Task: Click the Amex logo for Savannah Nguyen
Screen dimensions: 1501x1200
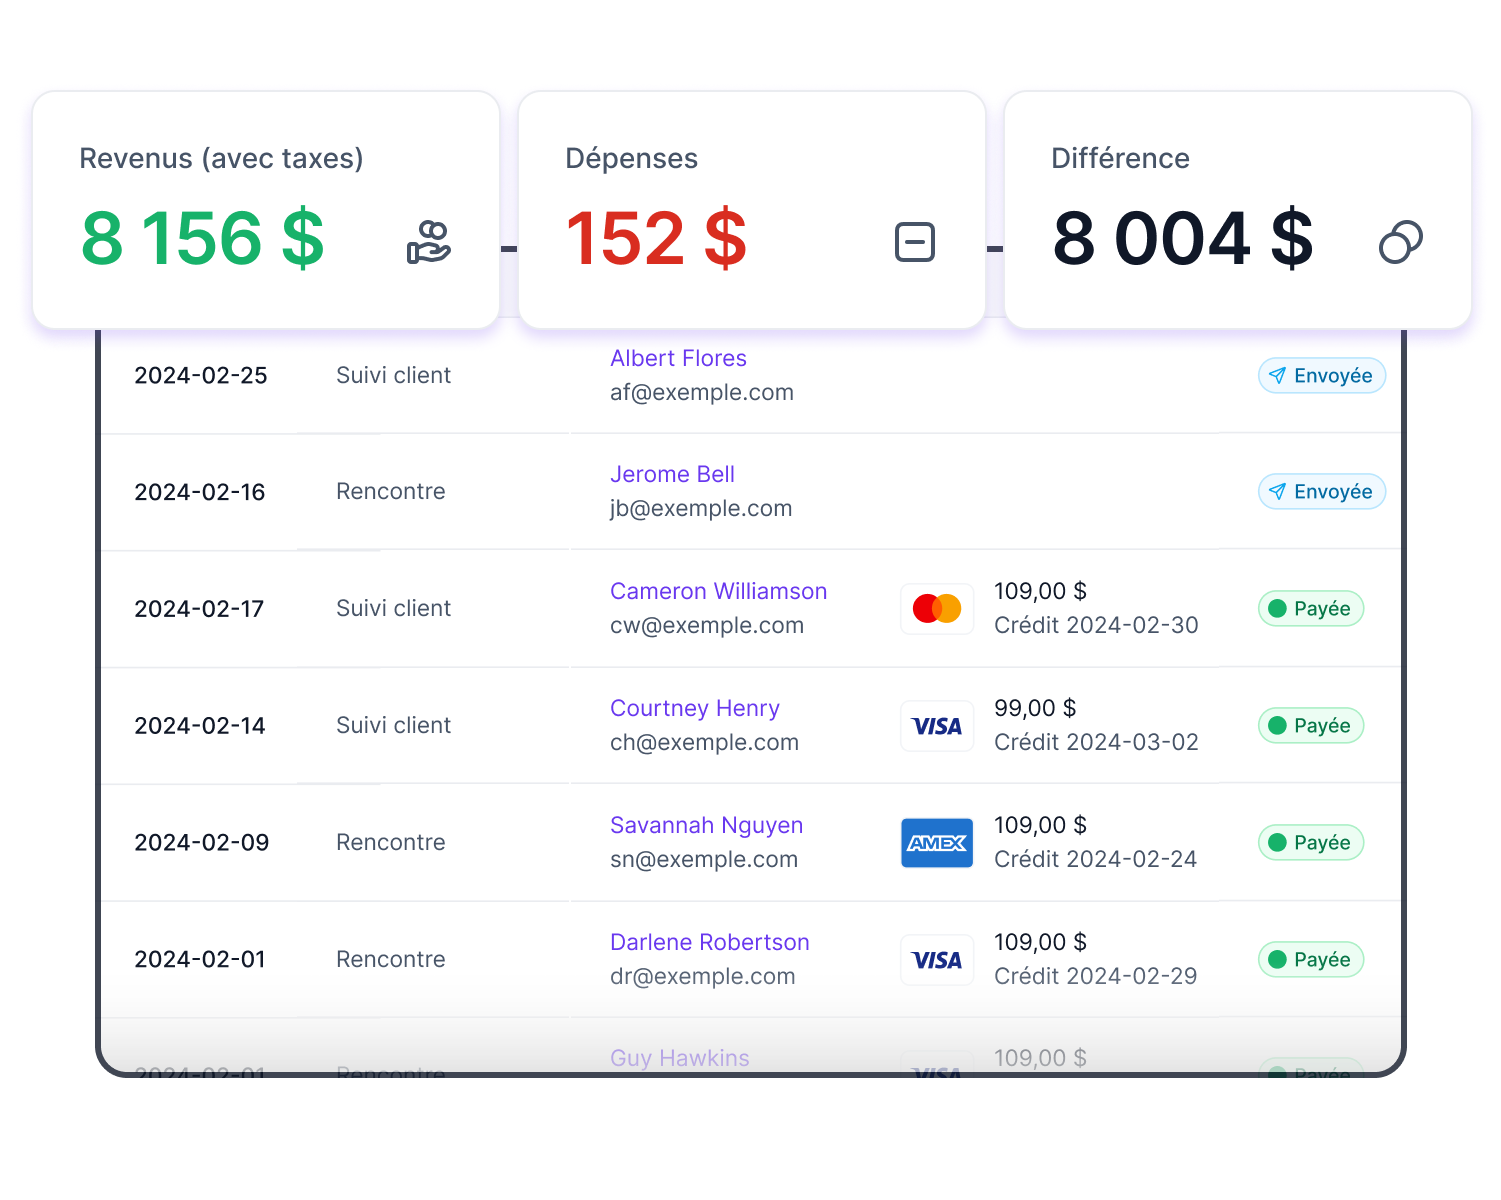Action: pyautogui.click(x=937, y=843)
